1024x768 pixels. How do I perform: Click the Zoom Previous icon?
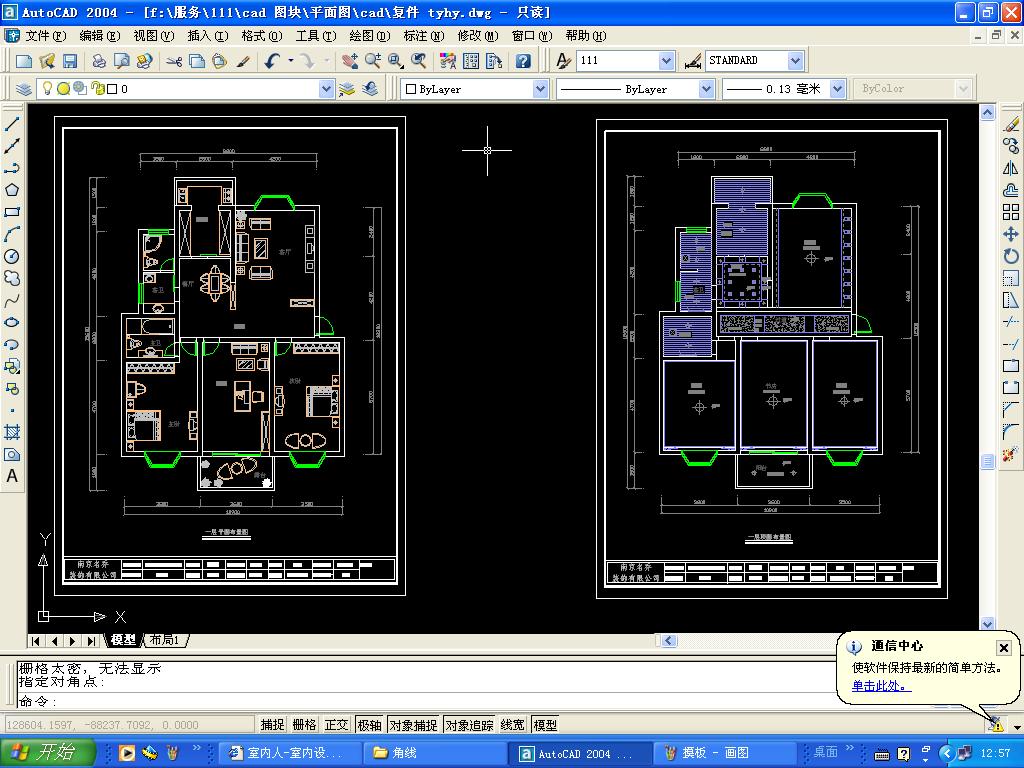click(419, 61)
